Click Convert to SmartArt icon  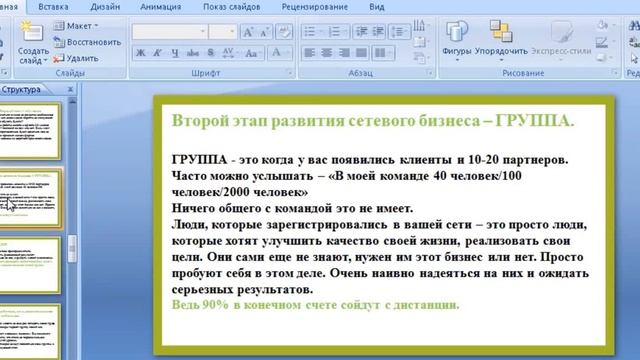[x=420, y=58]
